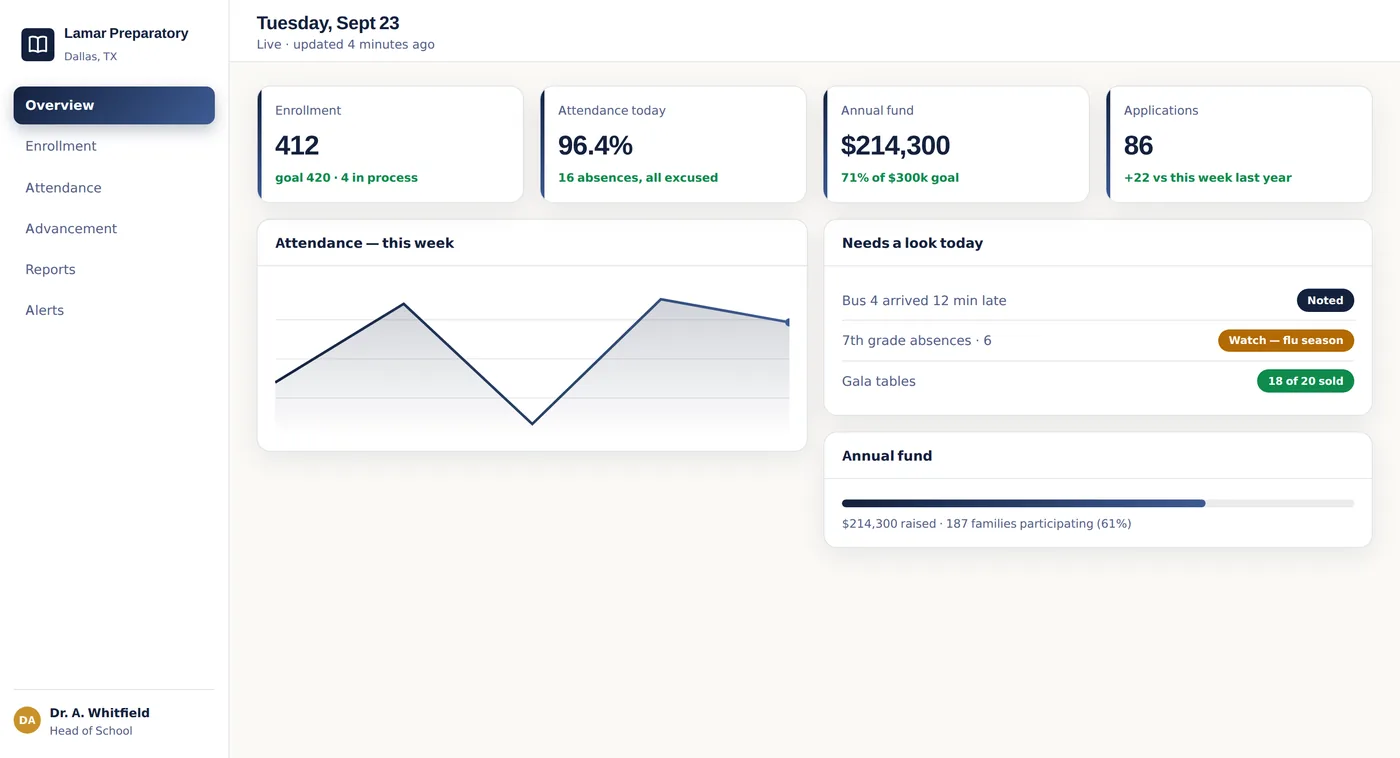This screenshot has width=1400, height=758.
Task: Navigate to Advancement
Action: (x=114, y=229)
